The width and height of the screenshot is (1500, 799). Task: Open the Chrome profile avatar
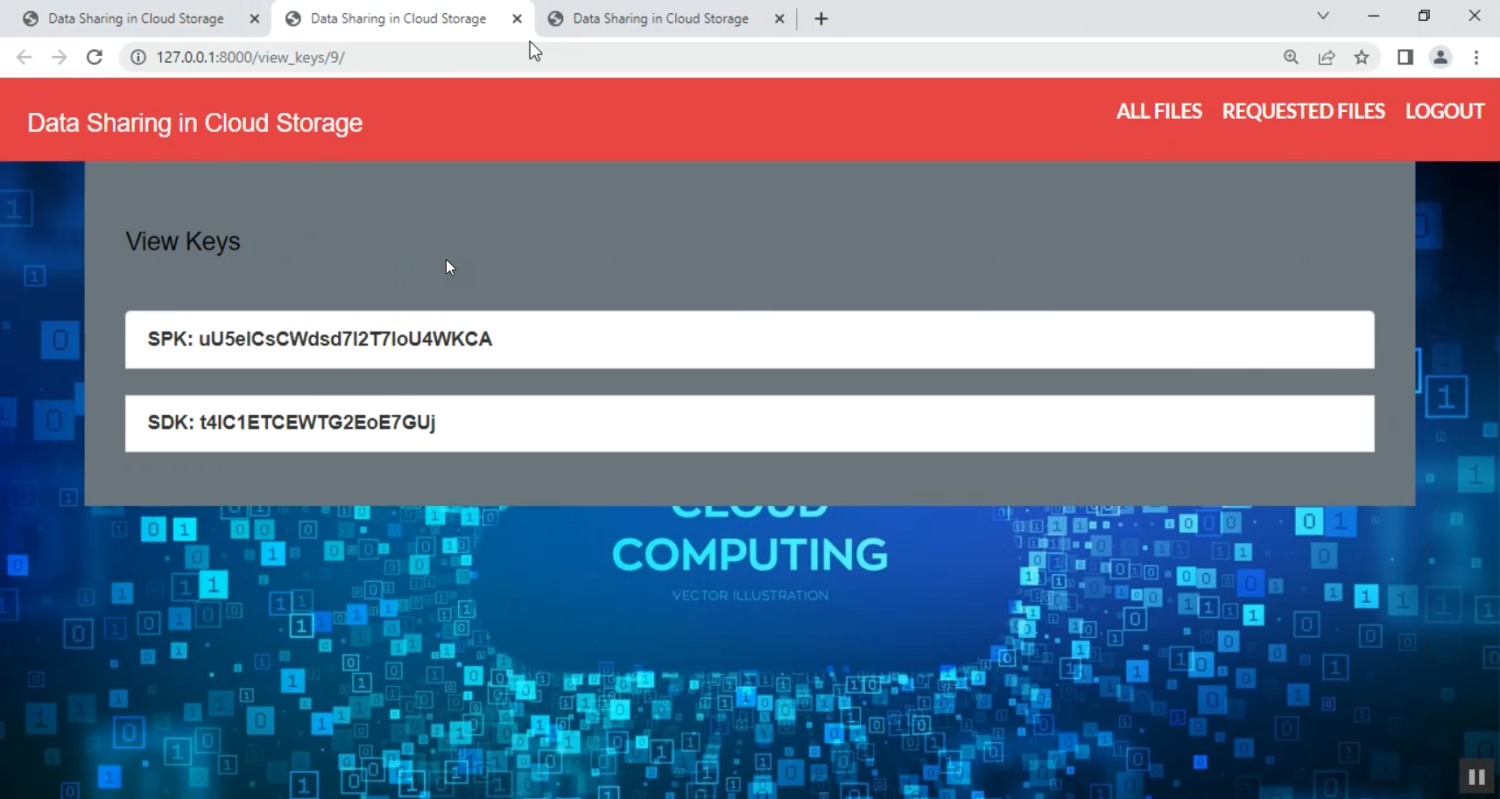(1440, 57)
